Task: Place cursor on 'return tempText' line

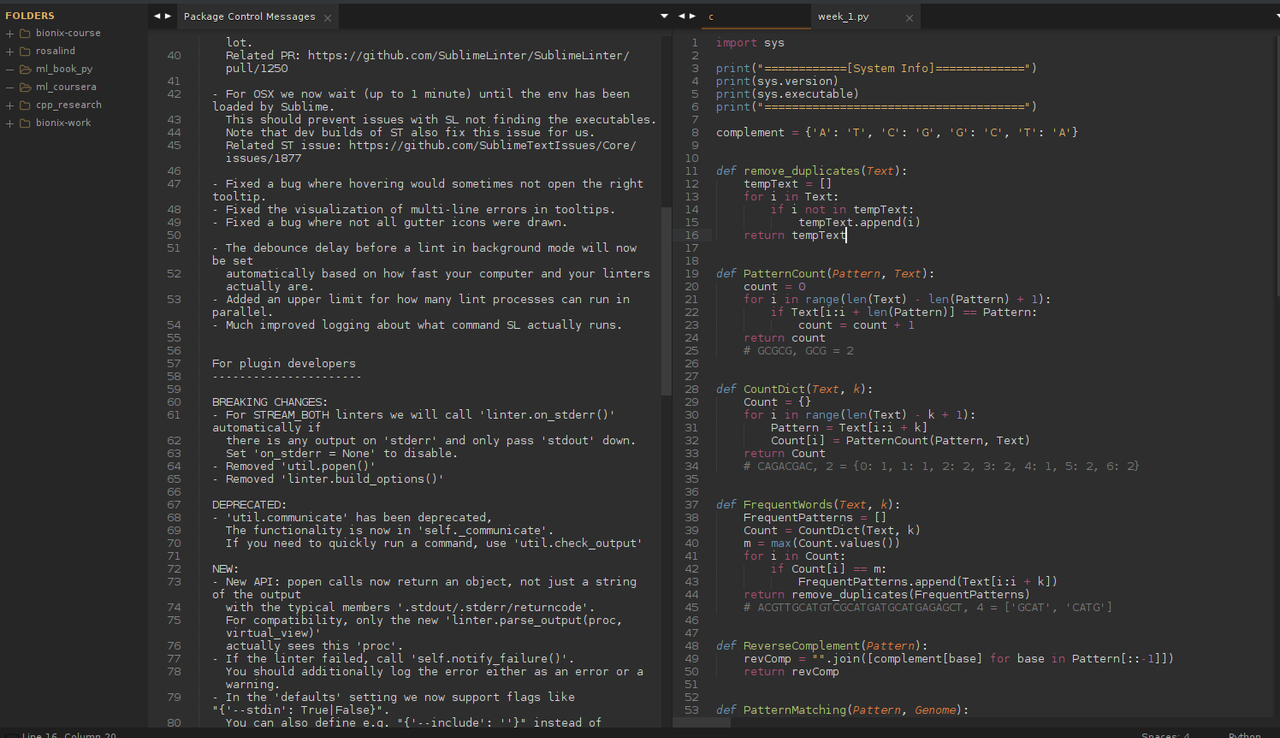Action: click(x=794, y=235)
